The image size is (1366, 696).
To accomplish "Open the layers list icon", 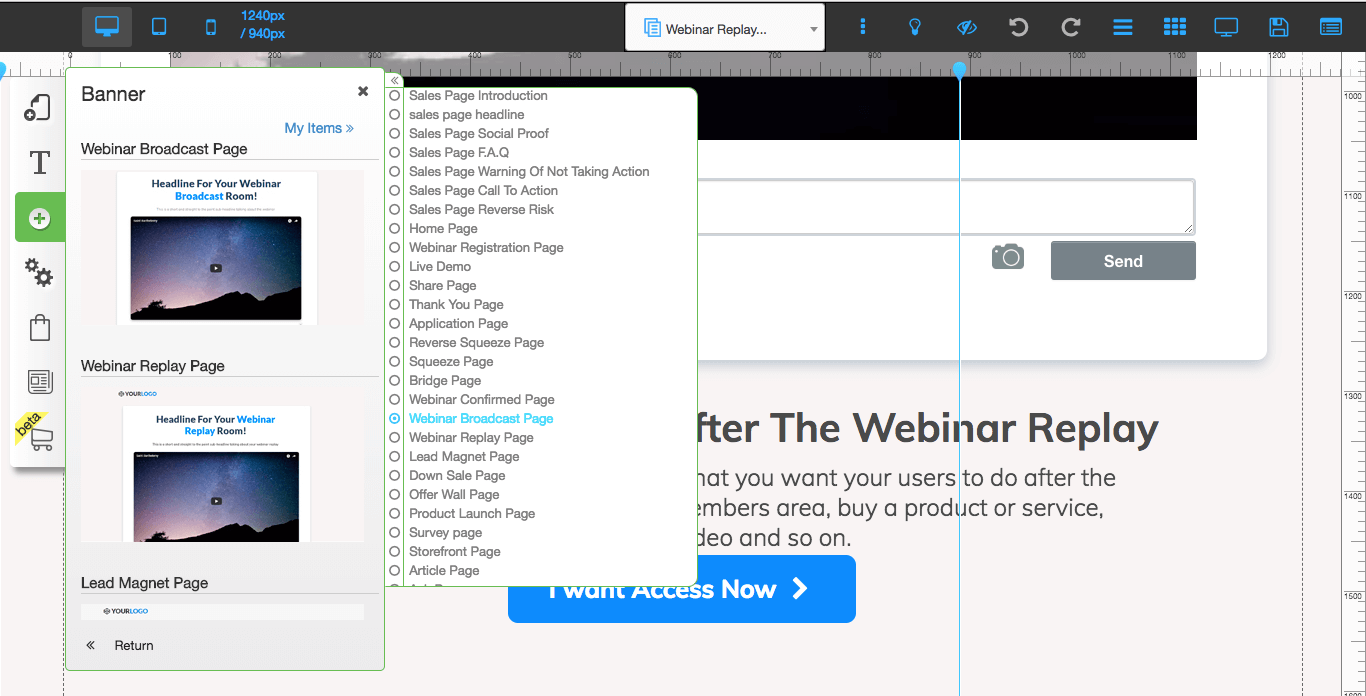I will pyautogui.click(x=1123, y=27).
